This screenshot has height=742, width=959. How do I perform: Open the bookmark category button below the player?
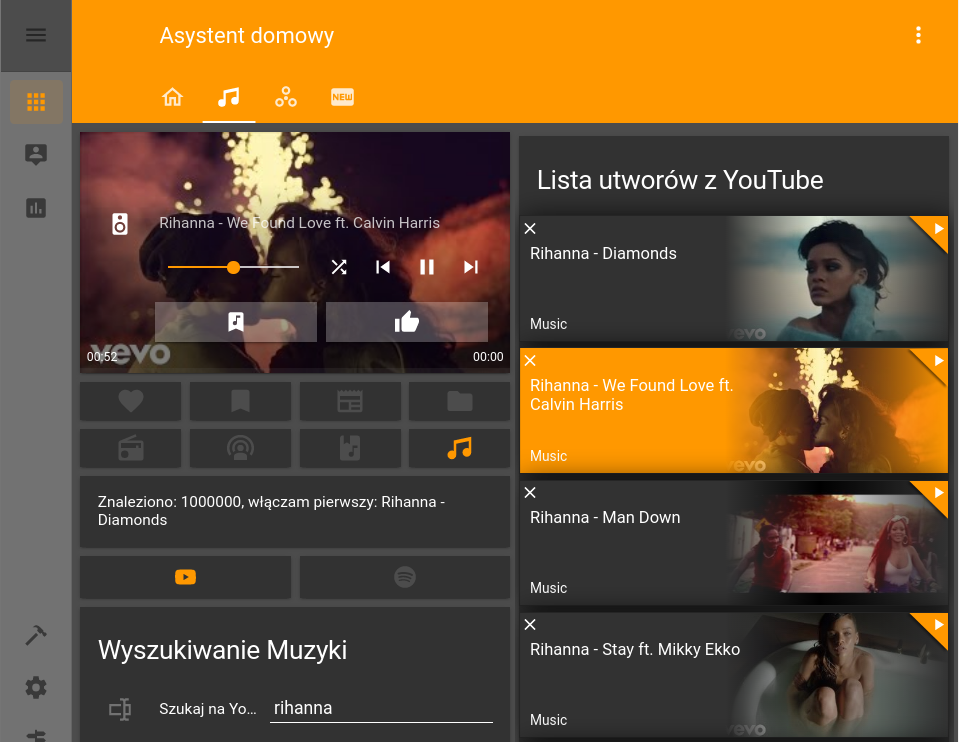click(x=240, y=401)
